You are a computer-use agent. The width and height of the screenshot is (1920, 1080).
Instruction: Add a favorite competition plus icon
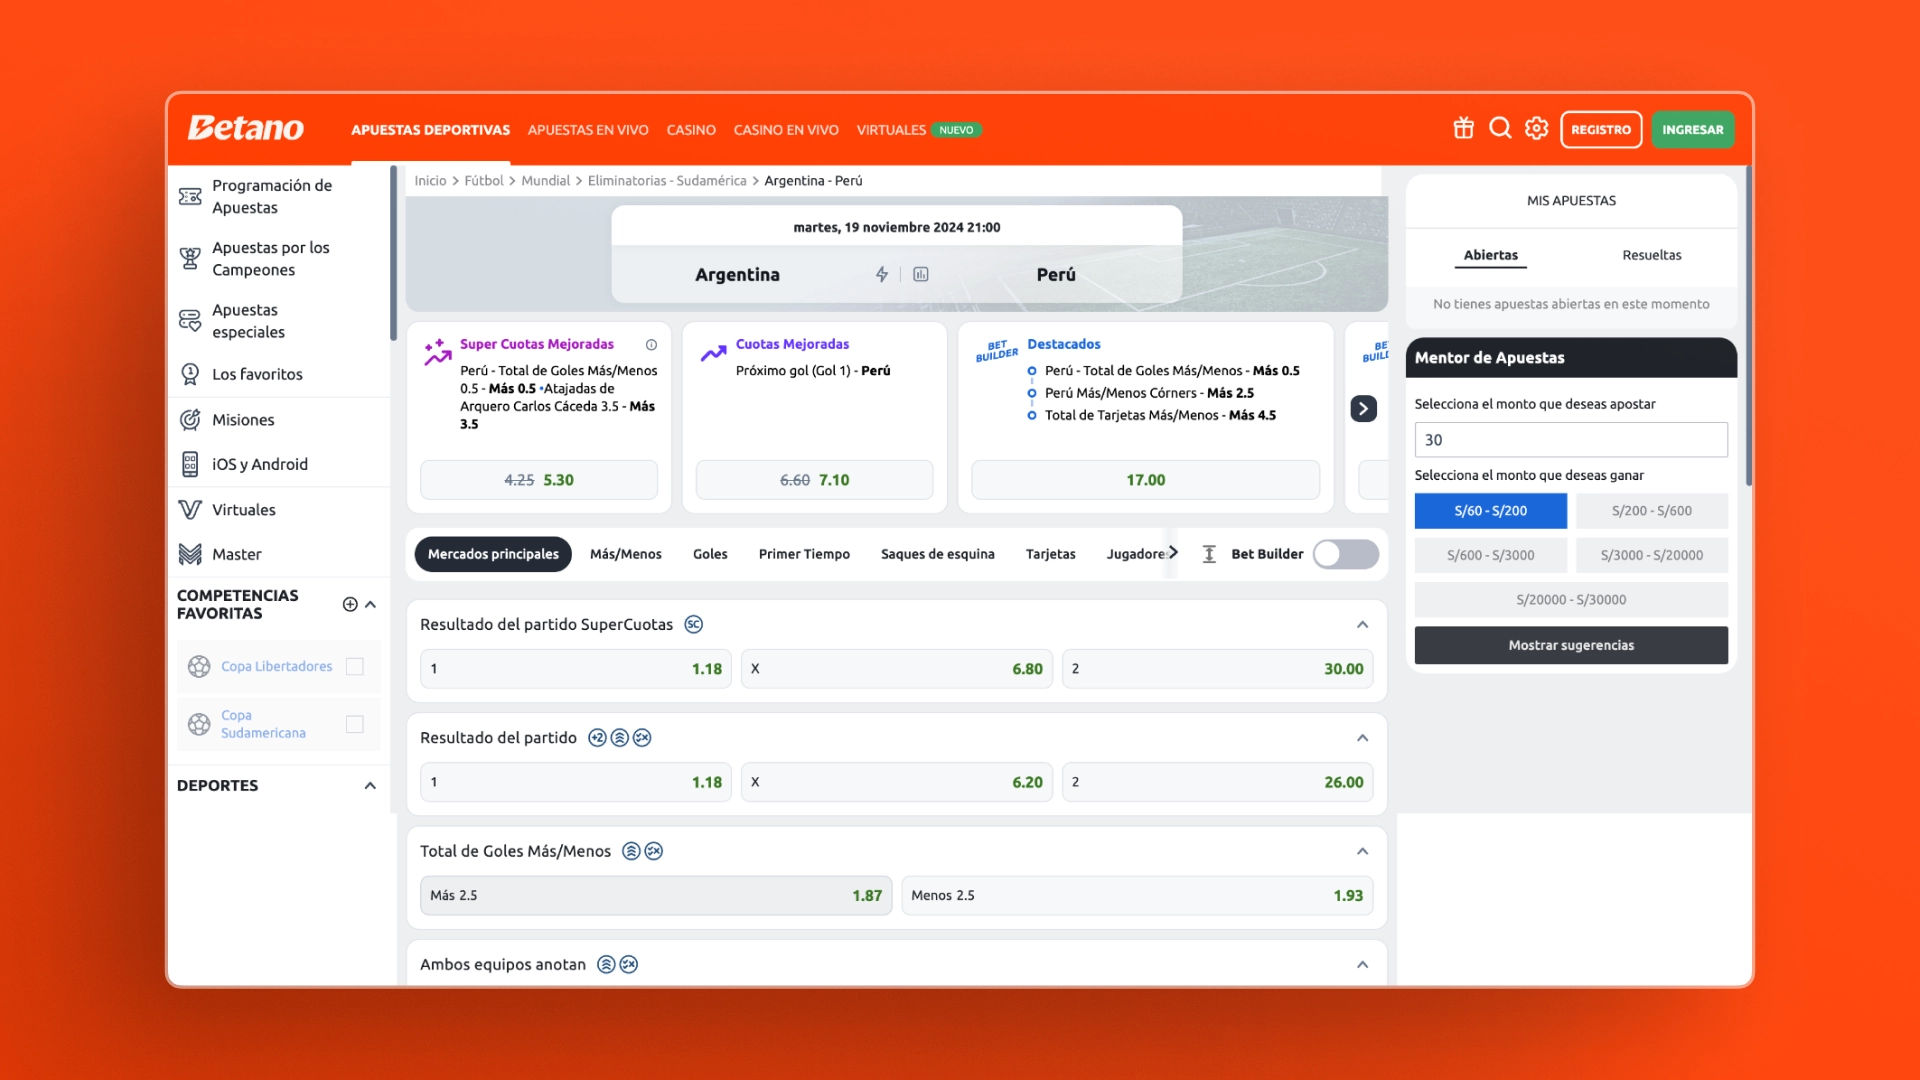tap(350, 604)
